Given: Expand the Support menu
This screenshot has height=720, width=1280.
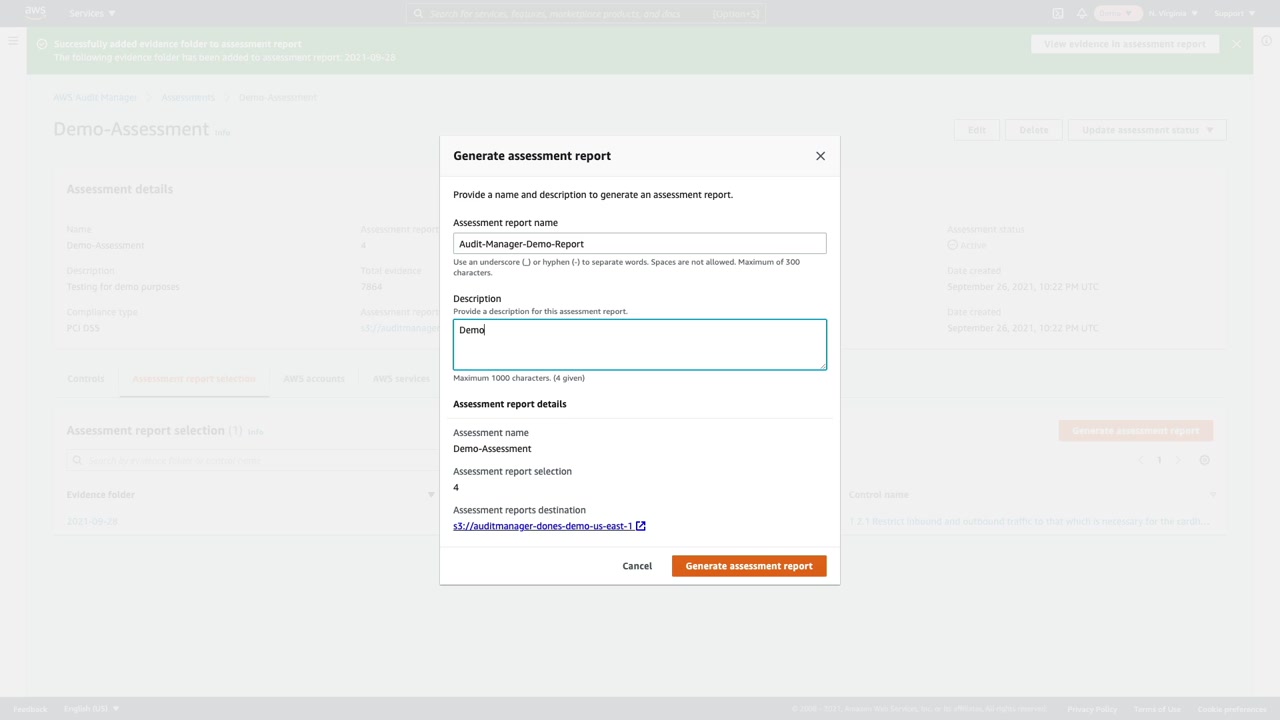Looking at the screenshot, I should click(x=1233, y=13).
